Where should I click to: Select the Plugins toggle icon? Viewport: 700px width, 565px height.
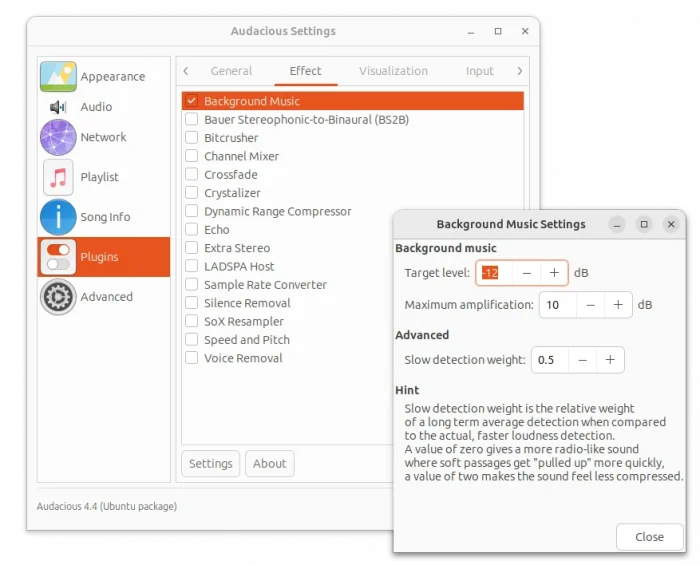coord(58,257)
